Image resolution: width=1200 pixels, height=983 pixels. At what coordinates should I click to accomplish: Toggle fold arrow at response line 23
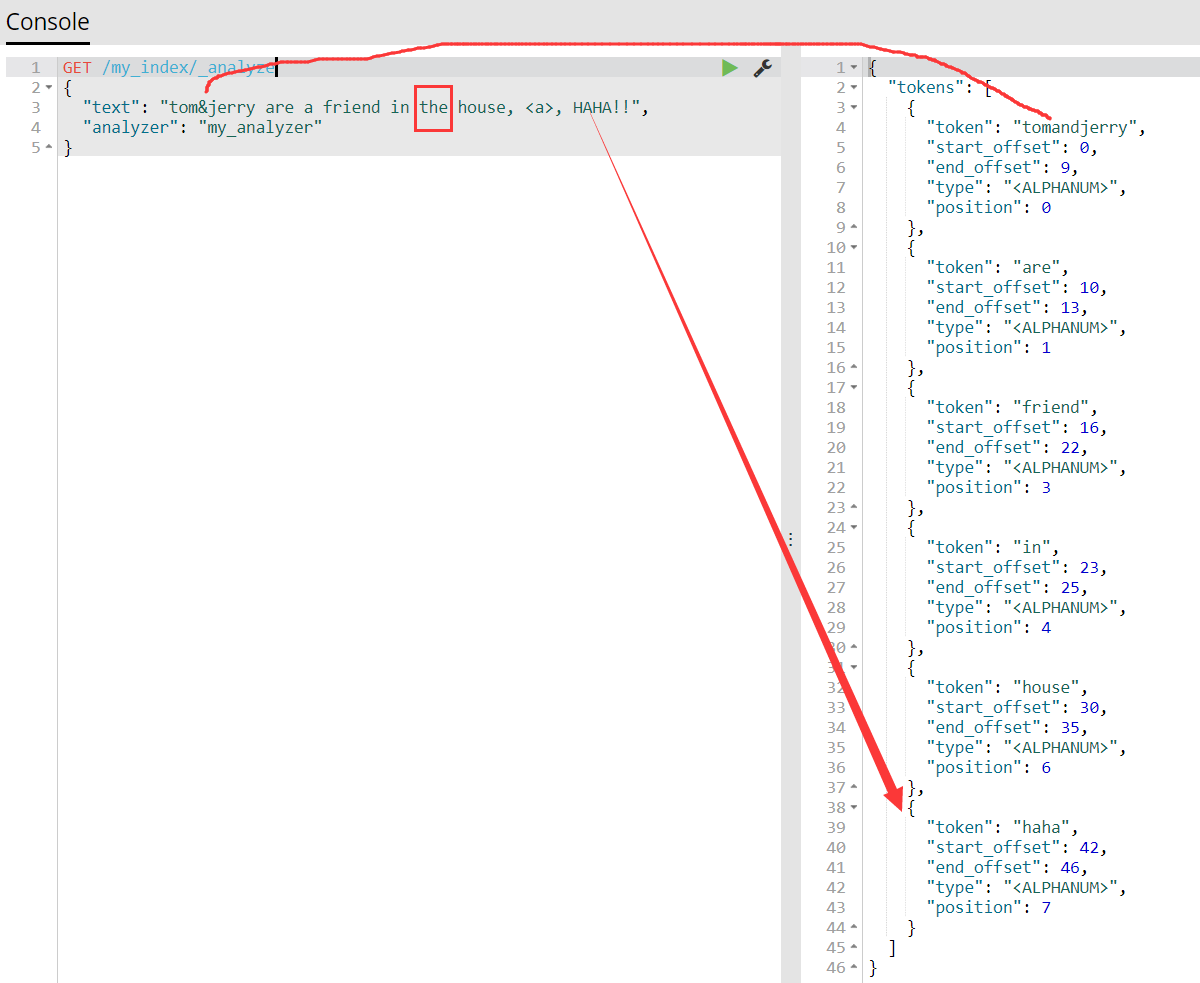coord(853,508)
